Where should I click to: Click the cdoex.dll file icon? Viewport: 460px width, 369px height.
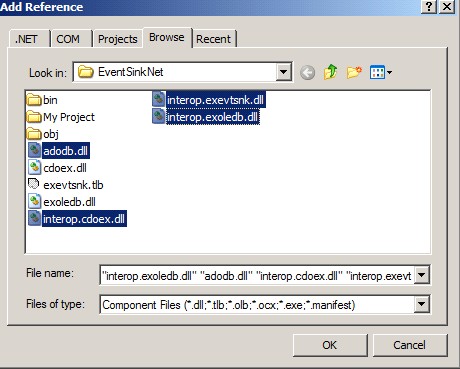click(x=34, y=168)
